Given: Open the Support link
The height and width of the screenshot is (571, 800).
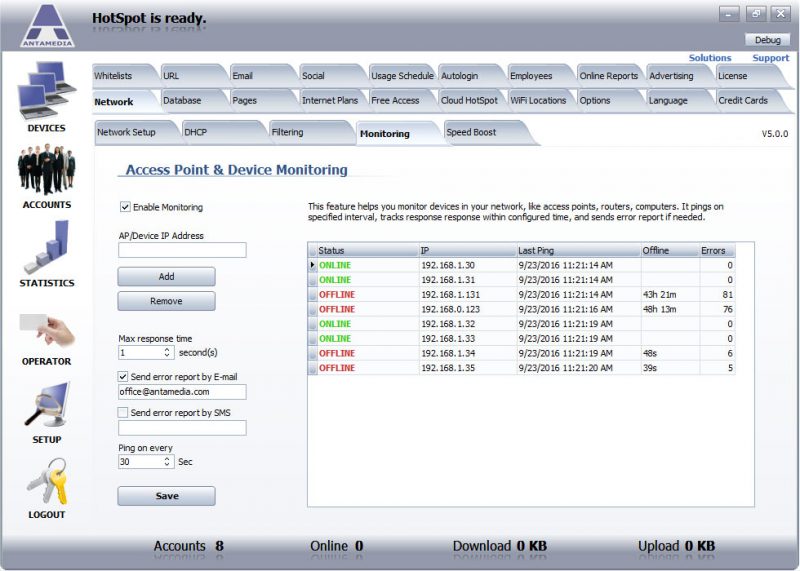Looking at the screenshot, I should pos(770,58).
